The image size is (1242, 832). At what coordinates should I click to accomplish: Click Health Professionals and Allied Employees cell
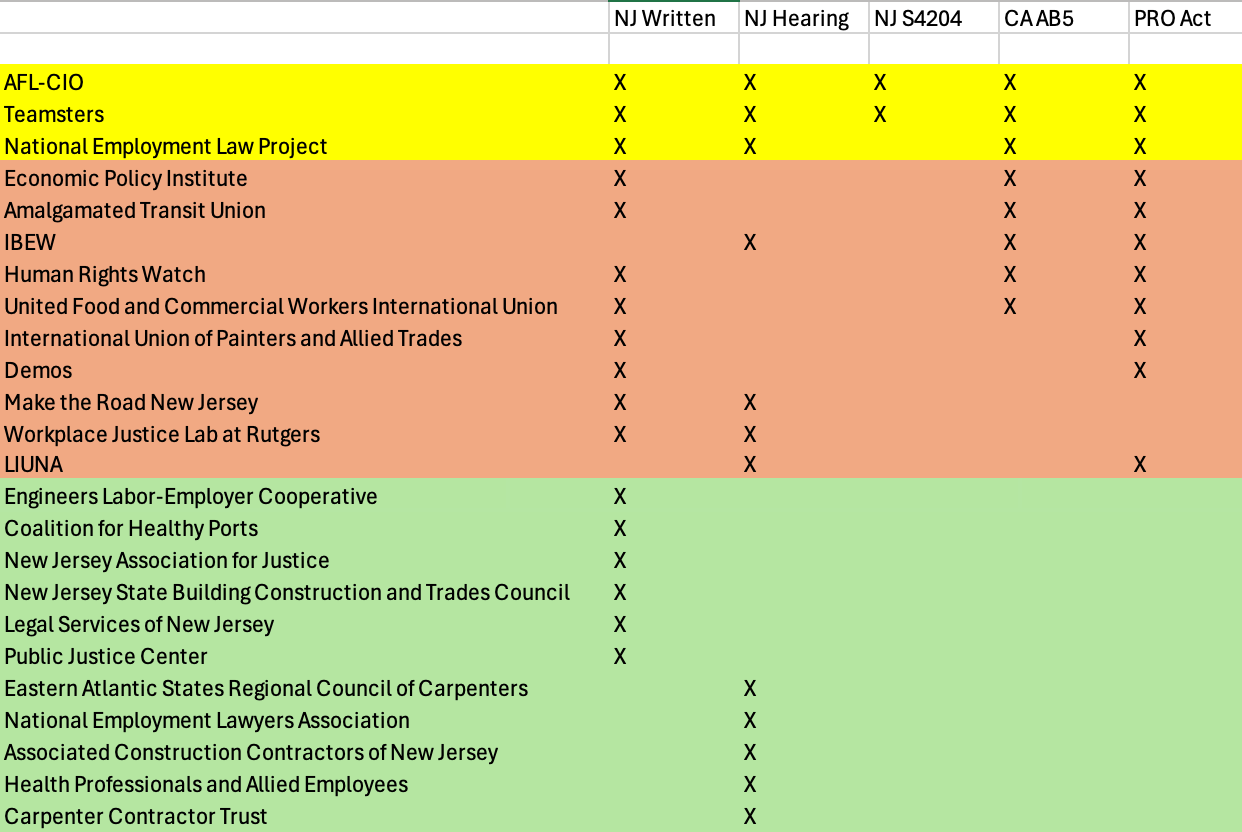tap(304, 784)
